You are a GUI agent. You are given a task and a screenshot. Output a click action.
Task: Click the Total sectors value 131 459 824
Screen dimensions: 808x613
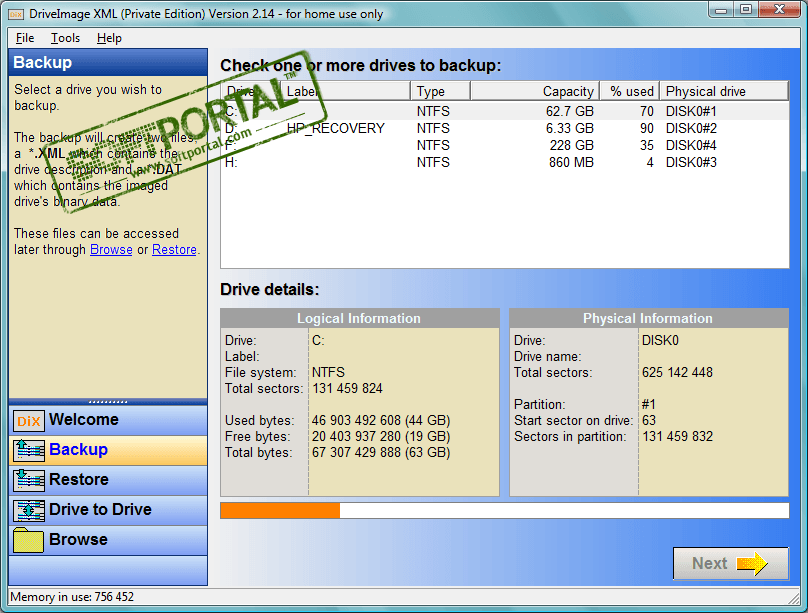tap(347, 388)
